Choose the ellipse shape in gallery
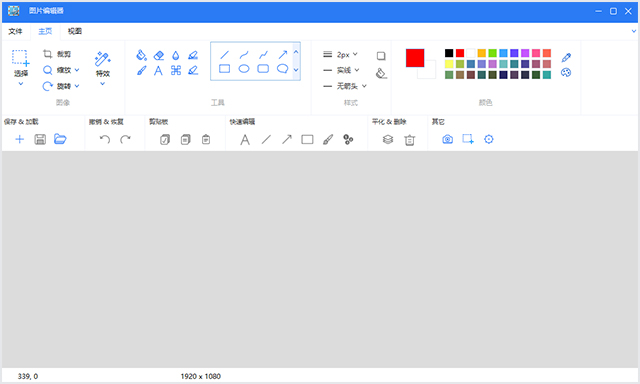This screenshot has width=640, height=384. click(244, 69)
